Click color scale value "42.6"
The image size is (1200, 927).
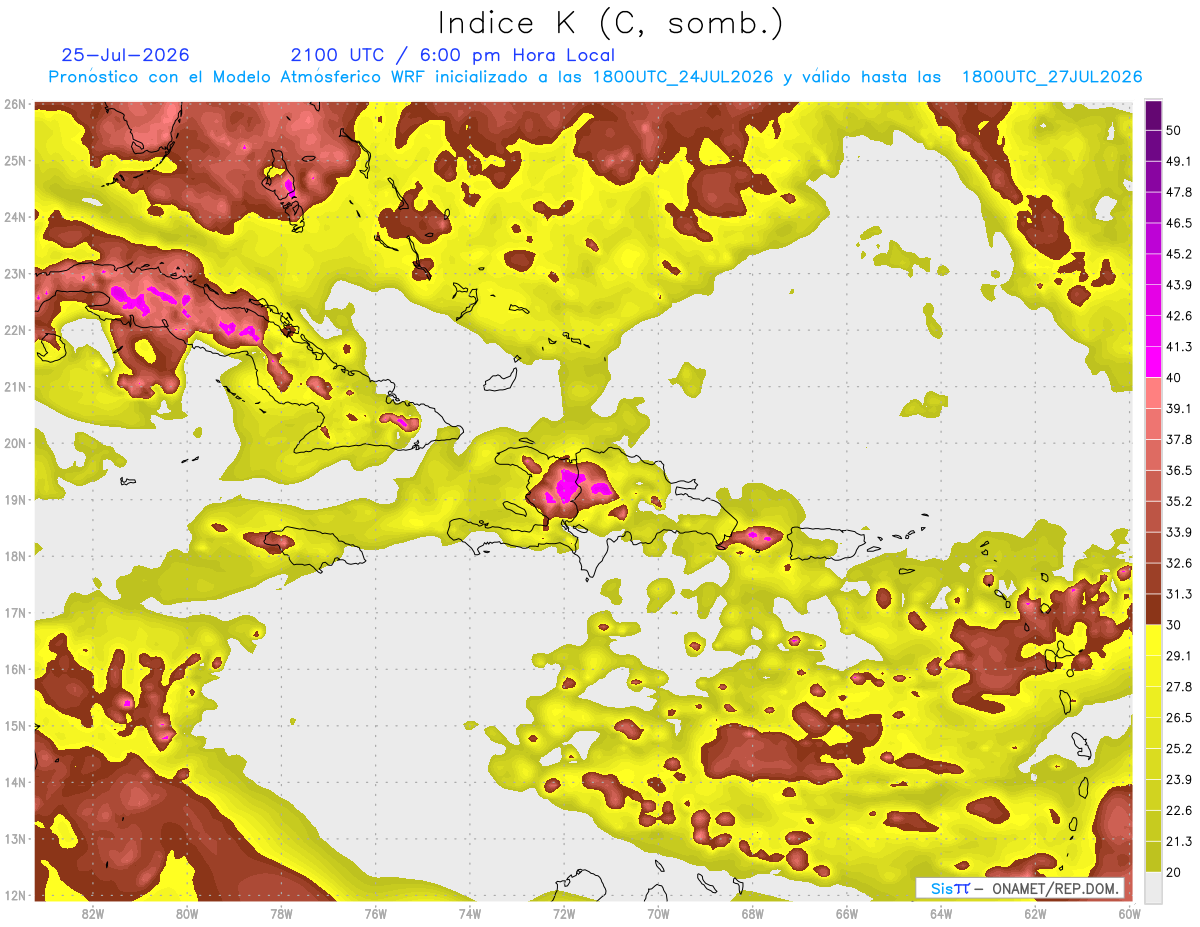pos(1180,316)
